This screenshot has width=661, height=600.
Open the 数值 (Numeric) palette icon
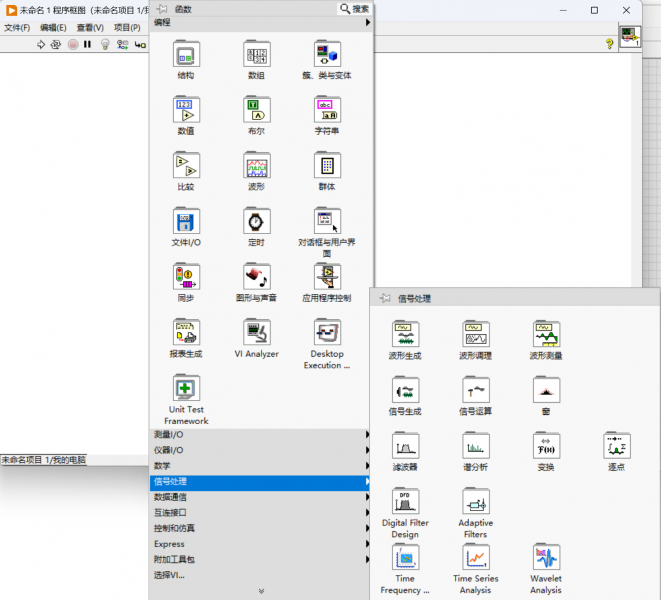click(x=186, y=110)
